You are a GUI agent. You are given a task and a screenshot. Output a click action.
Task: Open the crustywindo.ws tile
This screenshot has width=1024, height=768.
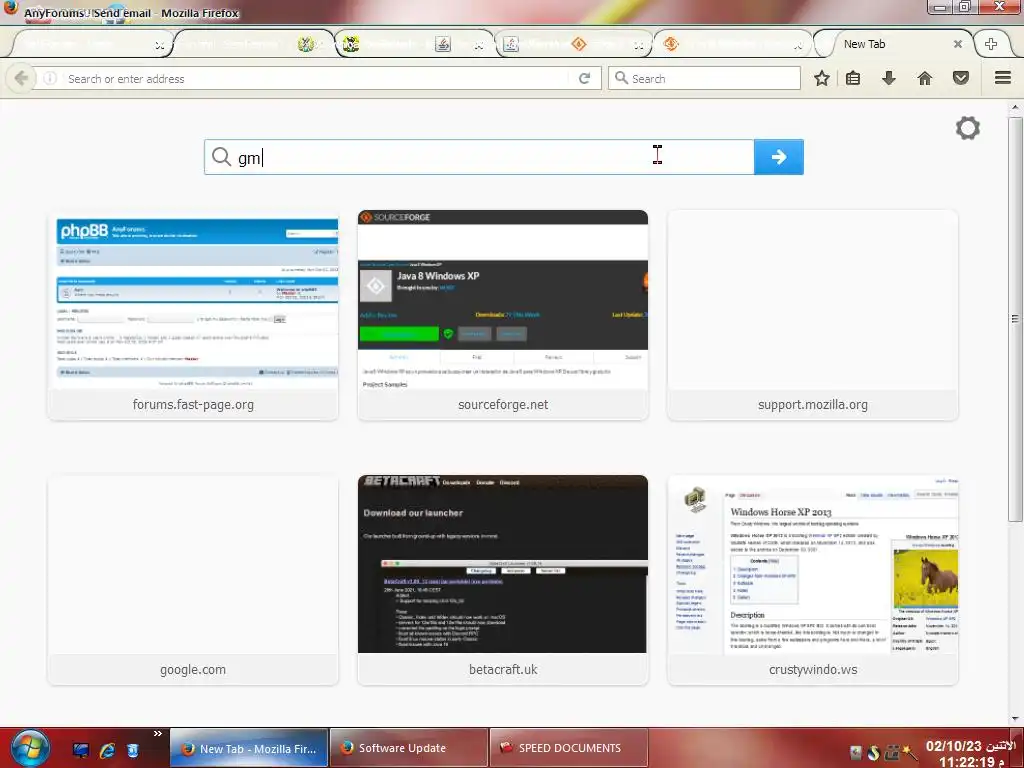point(813,580)
